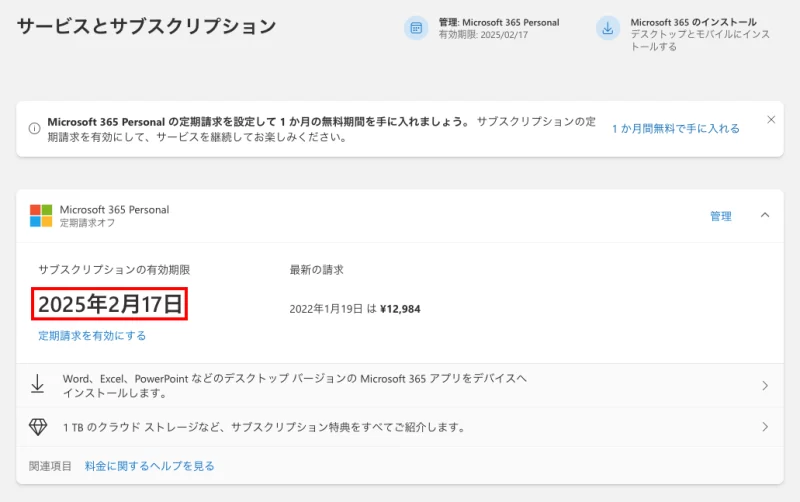Collapse the Microsoft 365 Personal subscription card
Screen dimensions: 800x502
pyautogui.click(x=765, y=215)
